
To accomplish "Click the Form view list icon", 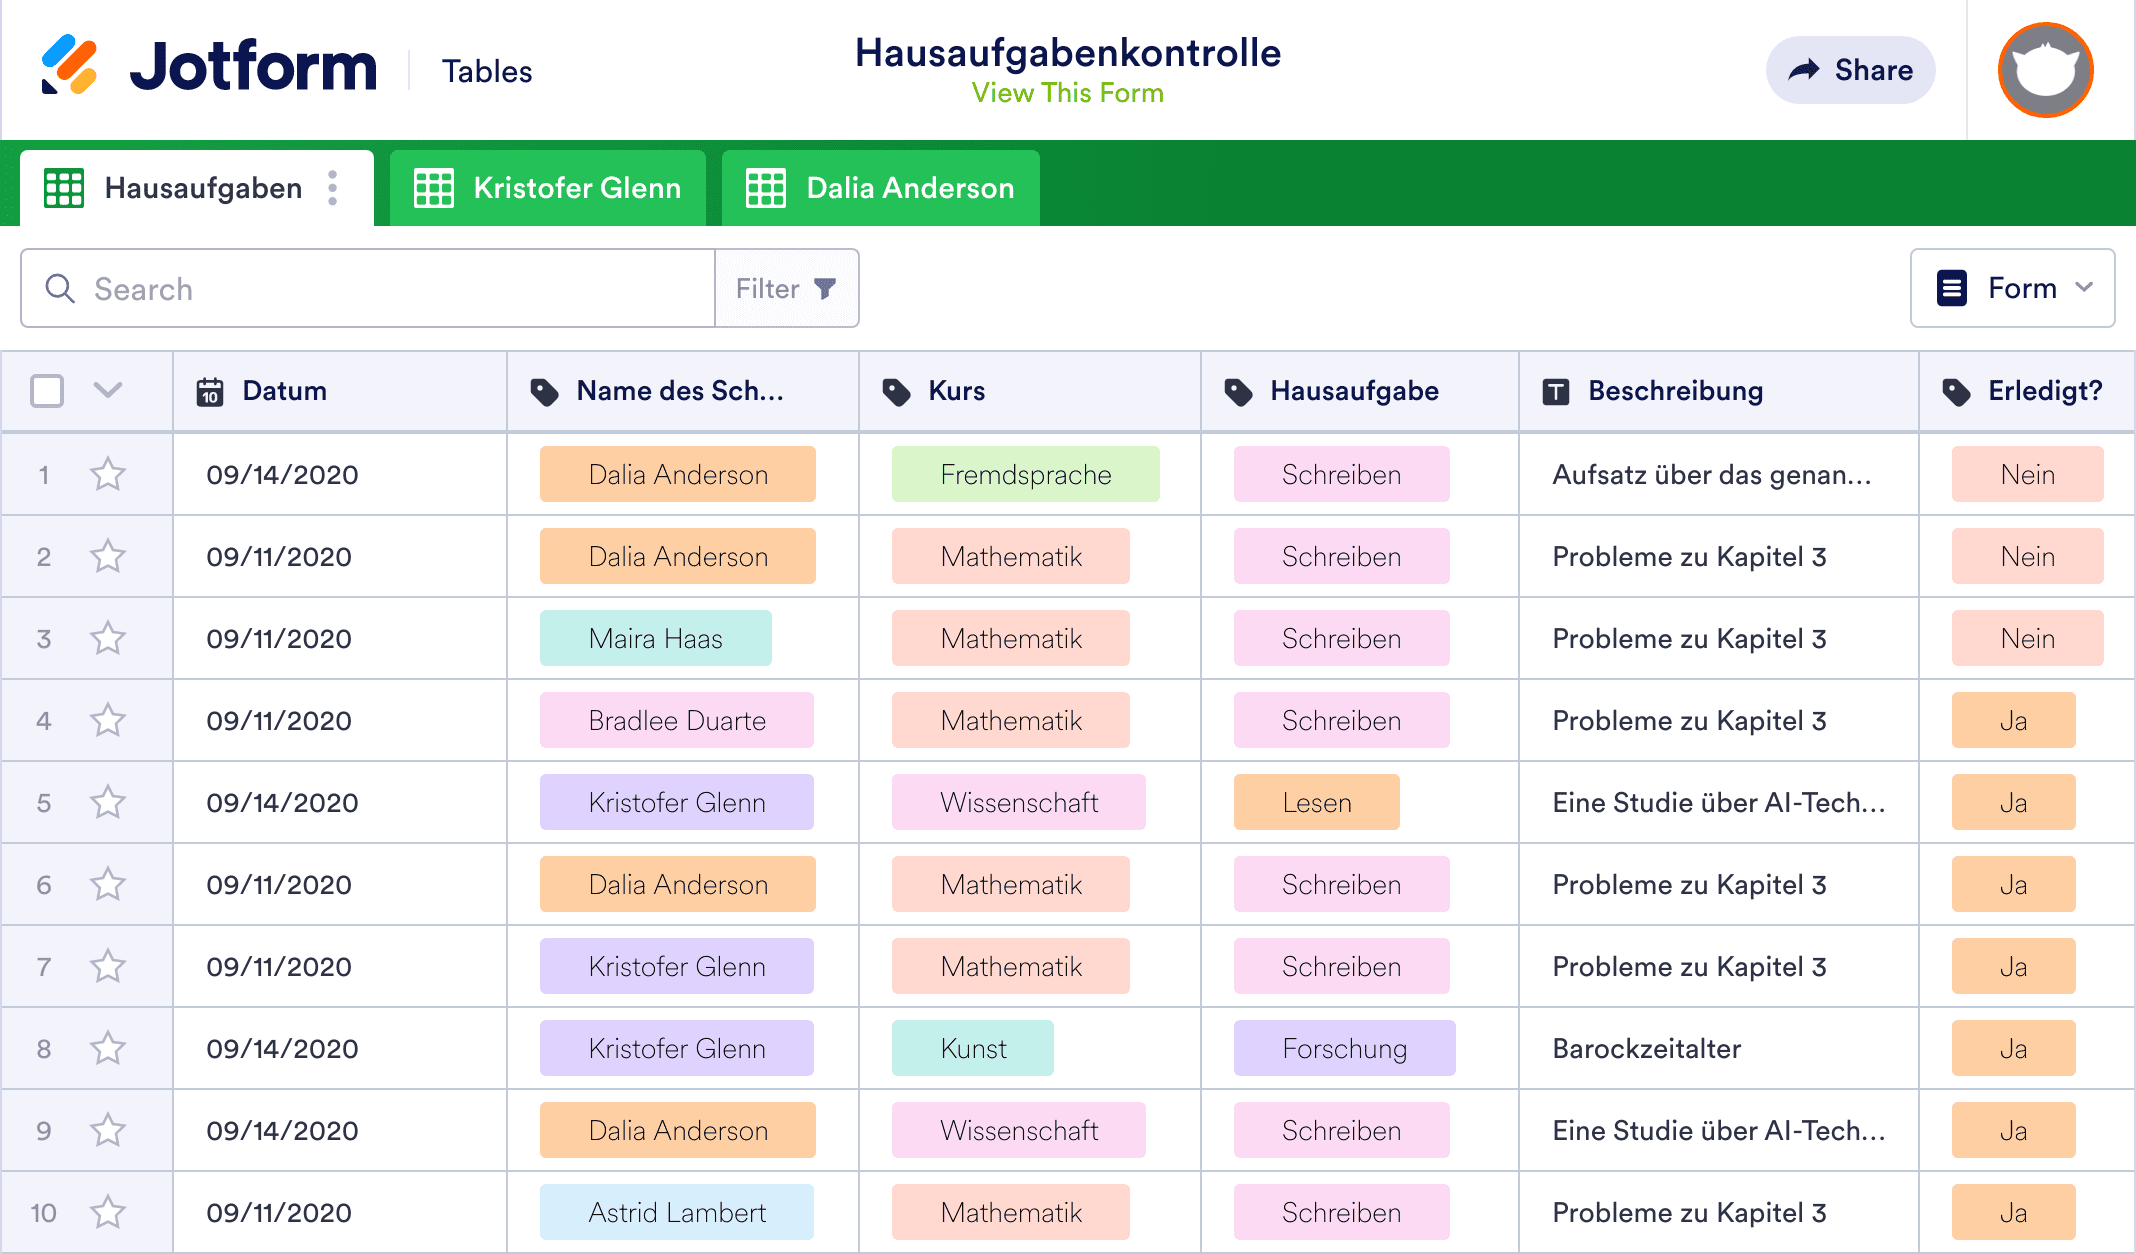I will point(1950,288).
